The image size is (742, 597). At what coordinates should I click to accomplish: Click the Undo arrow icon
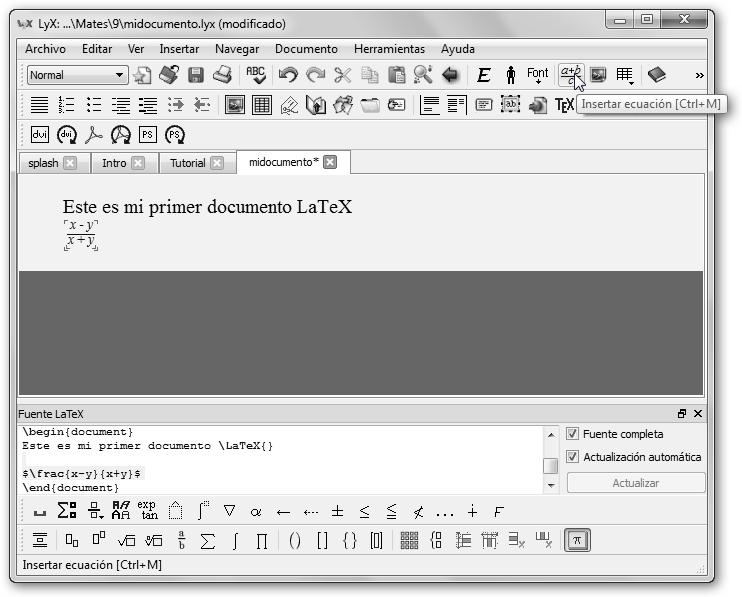(x=288, y=75)
